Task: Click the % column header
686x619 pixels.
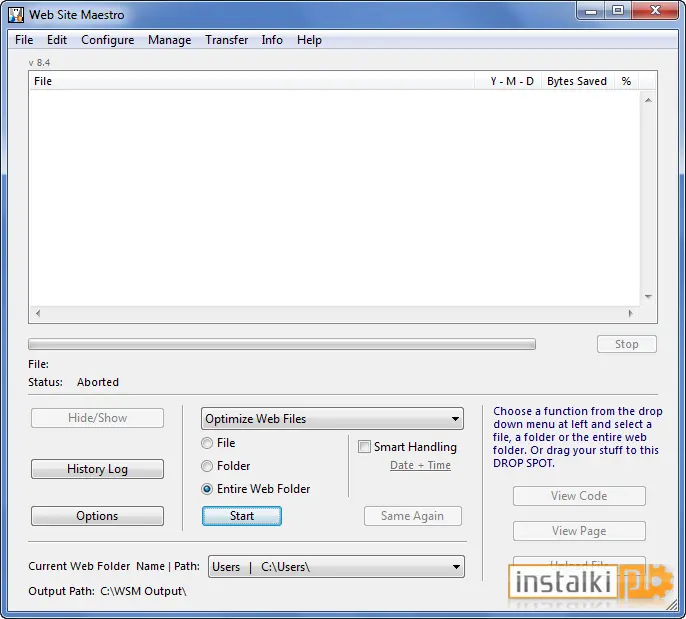Action: coord(626,81)
